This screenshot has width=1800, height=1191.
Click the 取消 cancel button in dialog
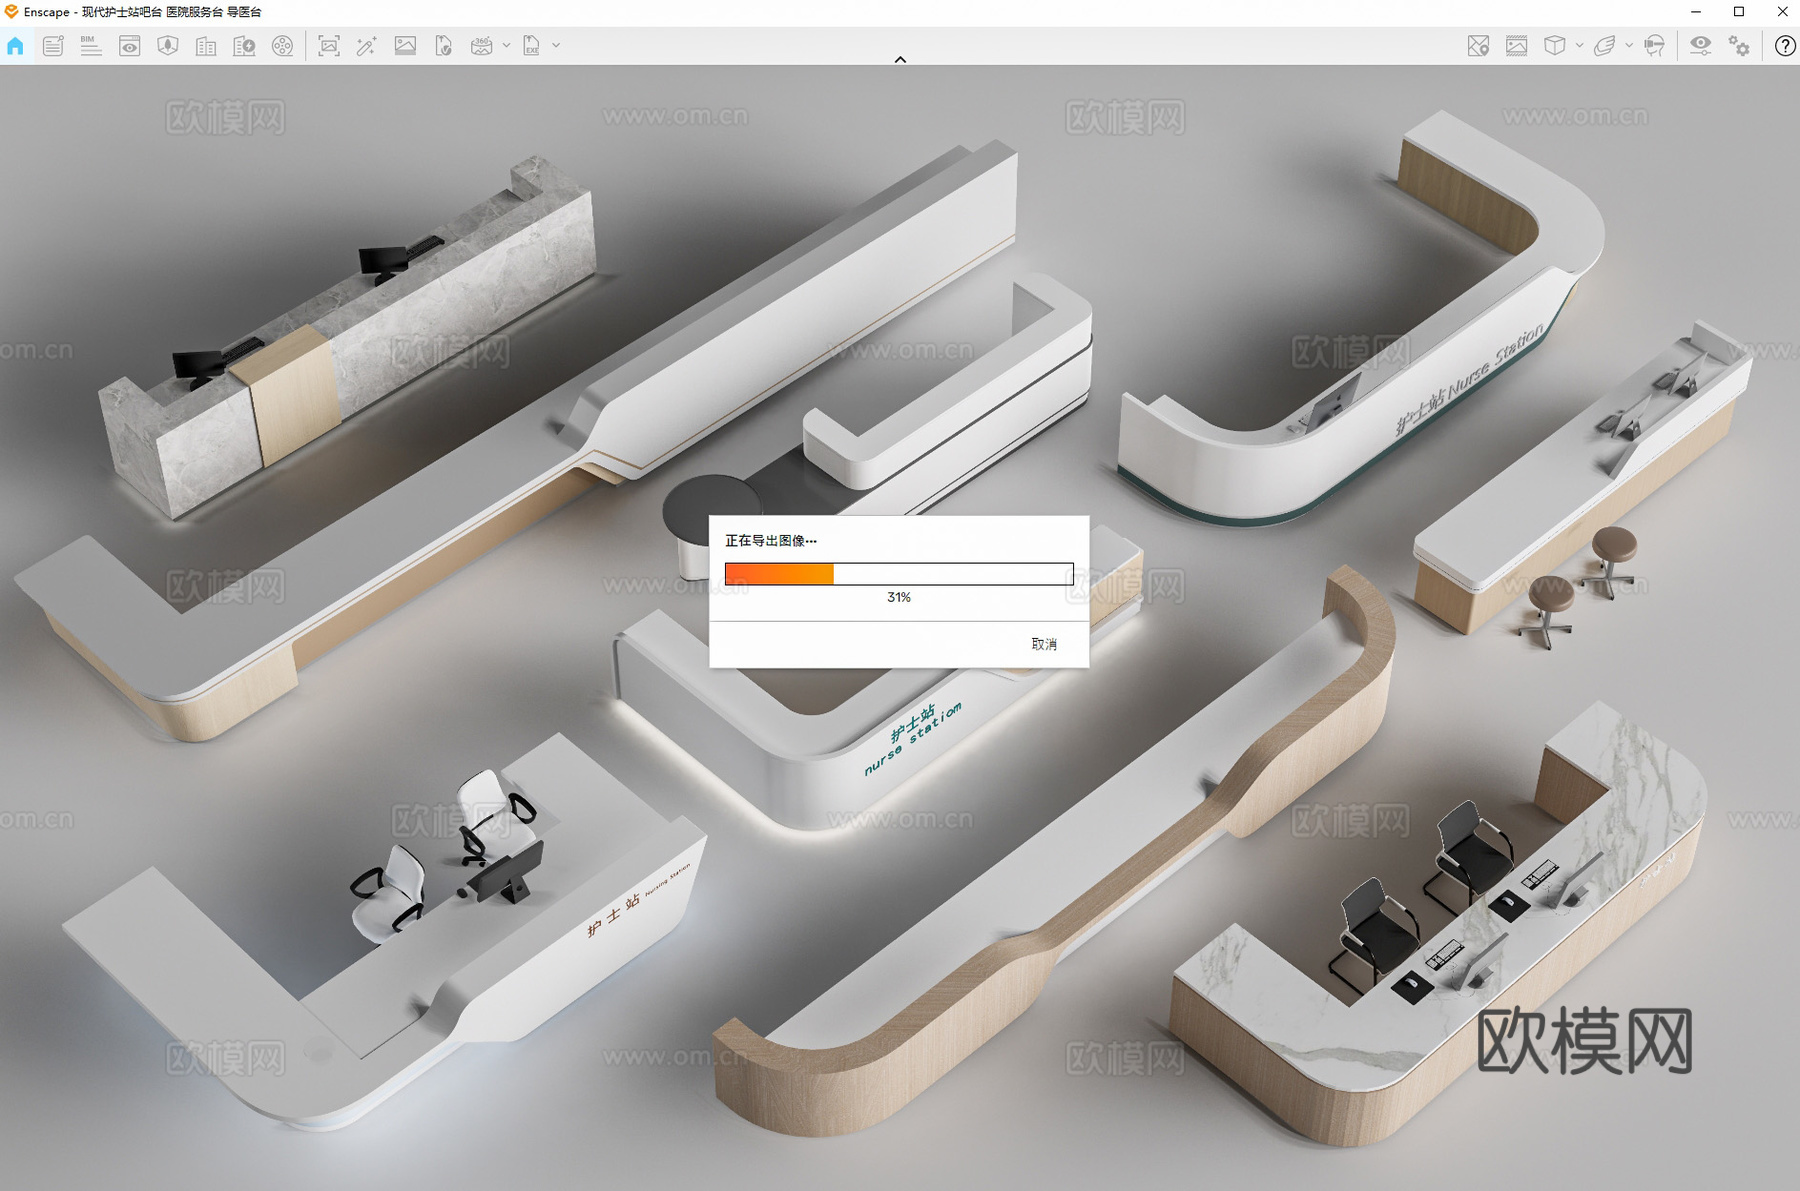[x=1044, y=644]
